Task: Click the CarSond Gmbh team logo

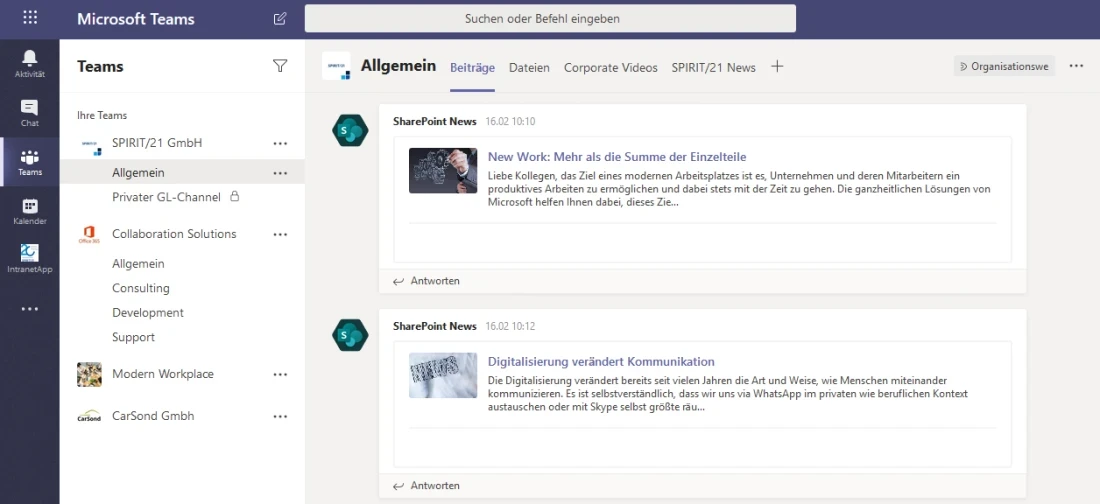Action: [89, 416]
